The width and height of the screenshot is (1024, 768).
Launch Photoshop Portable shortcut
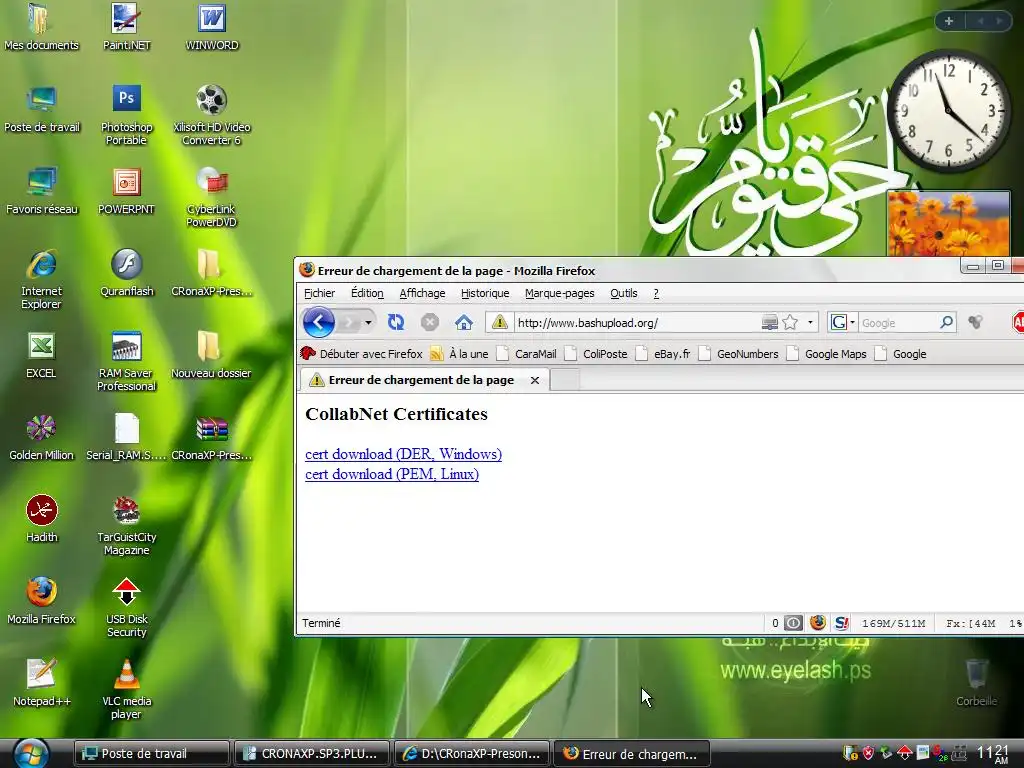tap(126, 115)
